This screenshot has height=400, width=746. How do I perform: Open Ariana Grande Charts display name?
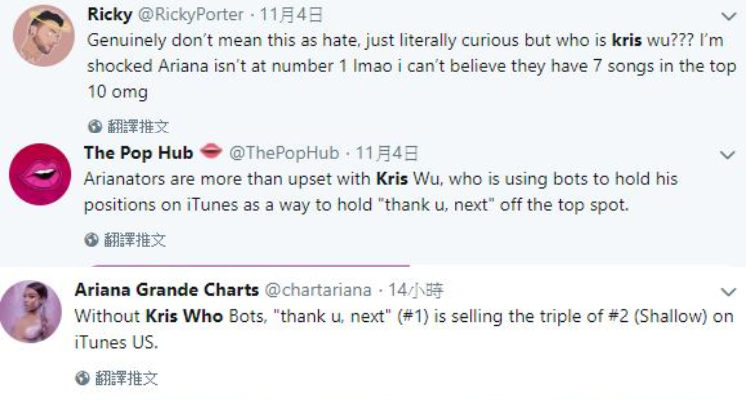(x=166, y=290)
